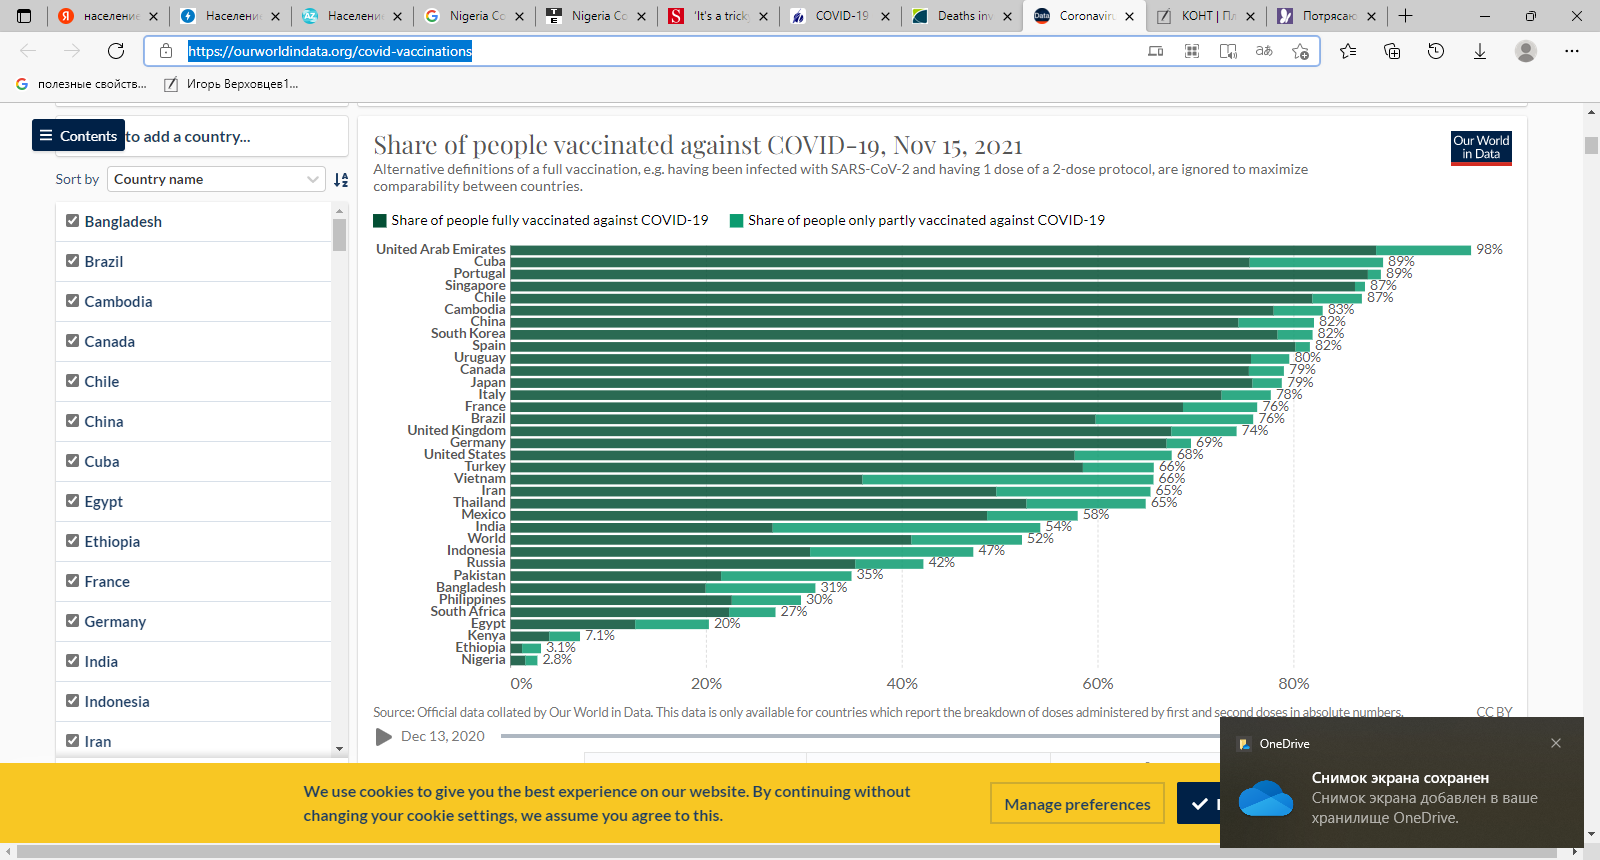This screenshot has width=1600, height=860.
Task: Open the Sort by Country name dropdown
Action: [x=215, y=179]
